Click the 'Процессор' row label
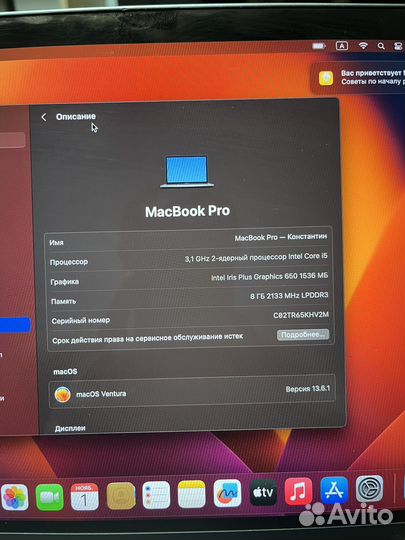 (x=69, y=262)
